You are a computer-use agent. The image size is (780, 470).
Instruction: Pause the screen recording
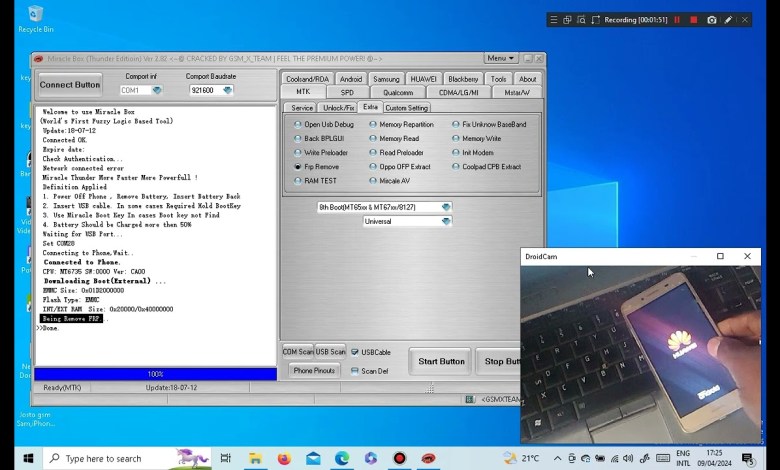[x=677, y=19]
